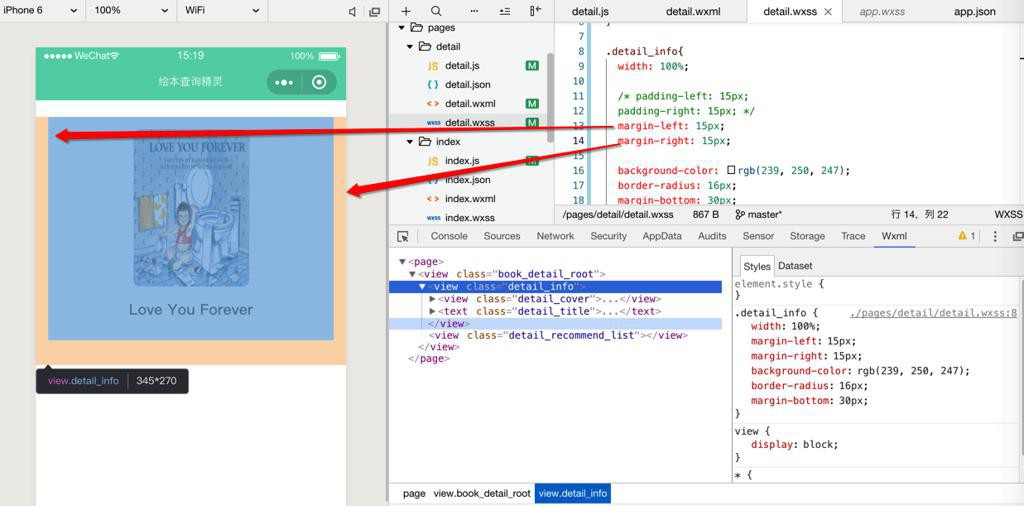The width and height of the screenshot is (1024, 506).
Task: Open the three-dot more options in file panel
Action: (473, 11)
